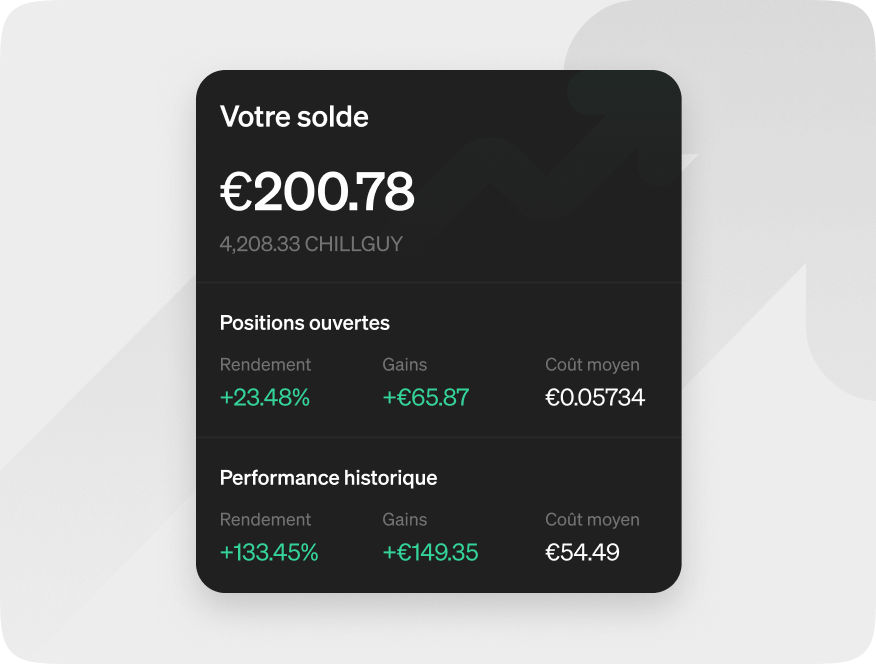The height and width of the screenshot is (664, 876).
Task: Select the +€149.35 historical gains value
Action: pos(430,552)
